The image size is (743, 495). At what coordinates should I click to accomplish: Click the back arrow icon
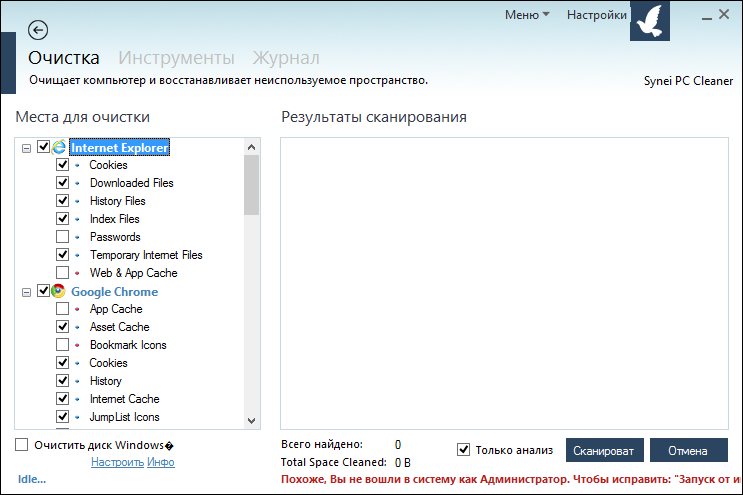[x=38, y=30]
